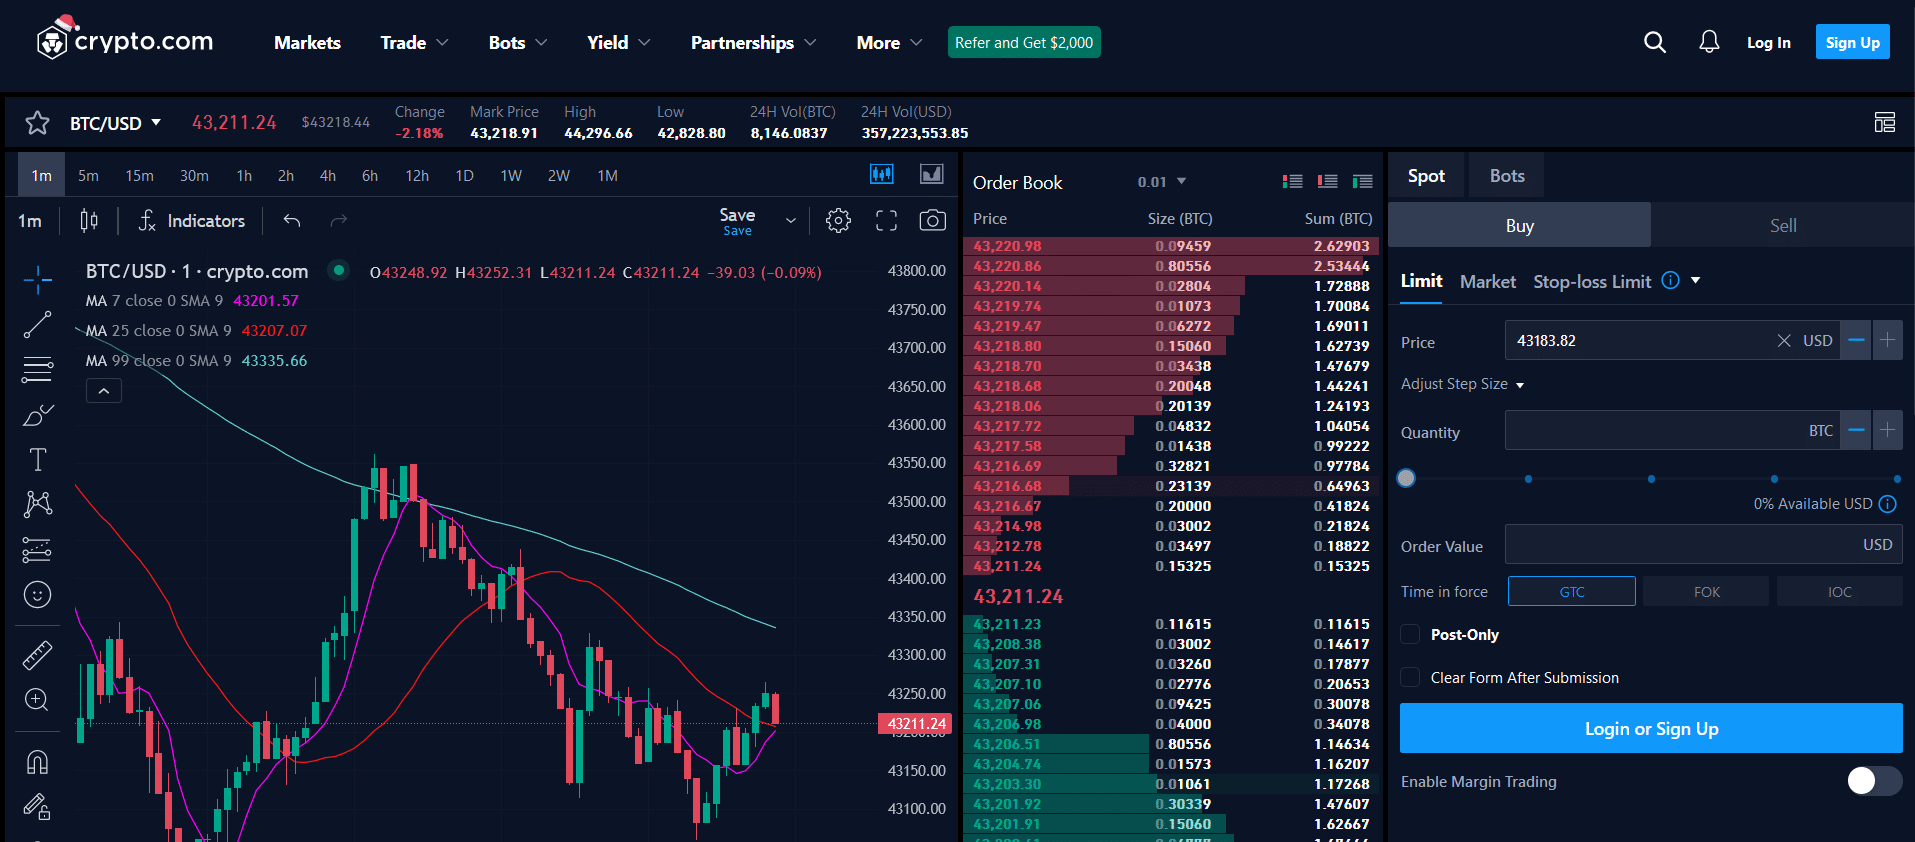This screenshot has height=842, width=1915.
Task: Select FOK time in force
Action: (1706, 591)
